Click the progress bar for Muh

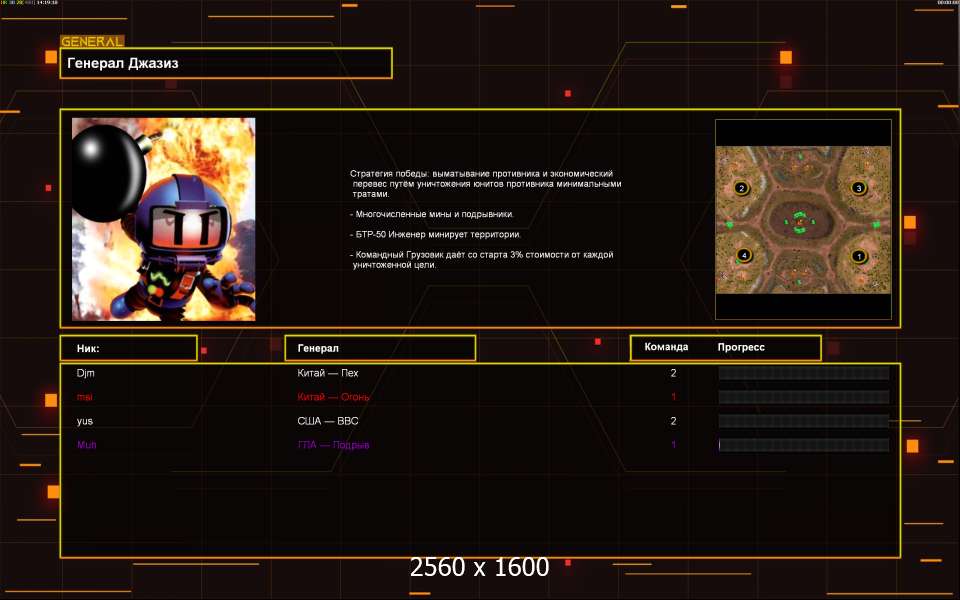click(x=804, y=445)
